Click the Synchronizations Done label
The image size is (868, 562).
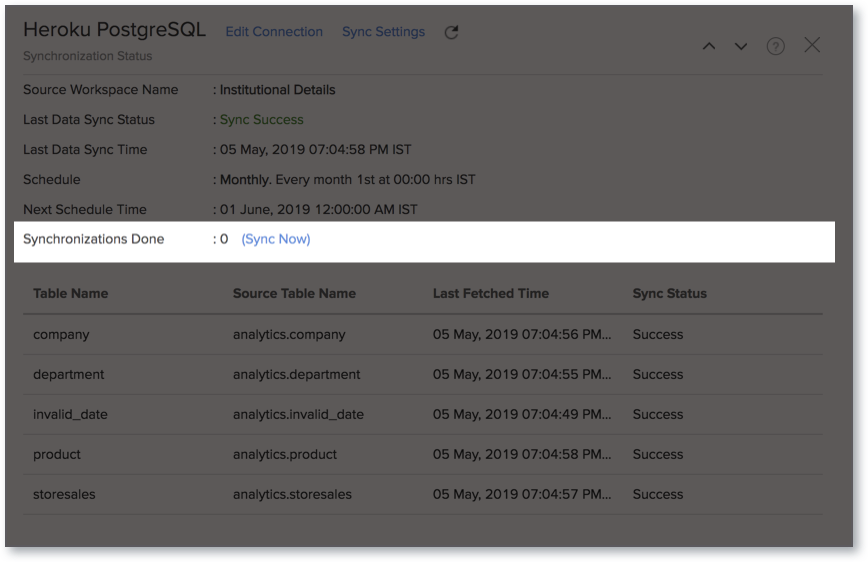[94, 239]
